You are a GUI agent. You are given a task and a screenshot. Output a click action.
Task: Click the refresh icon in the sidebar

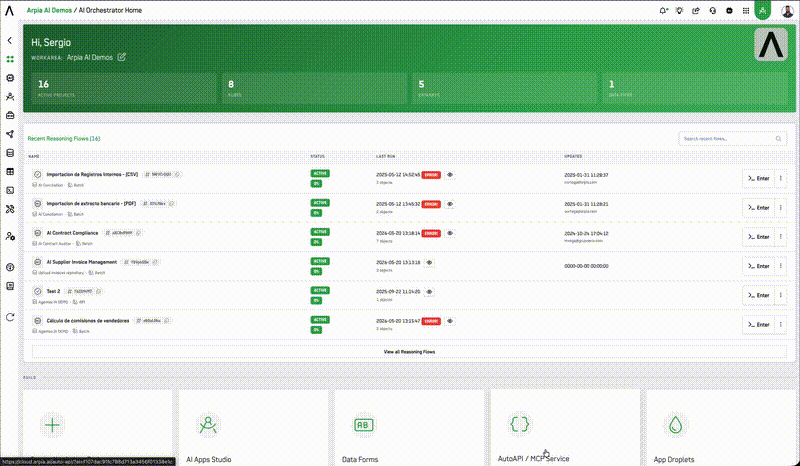click(x=10, y=317)
